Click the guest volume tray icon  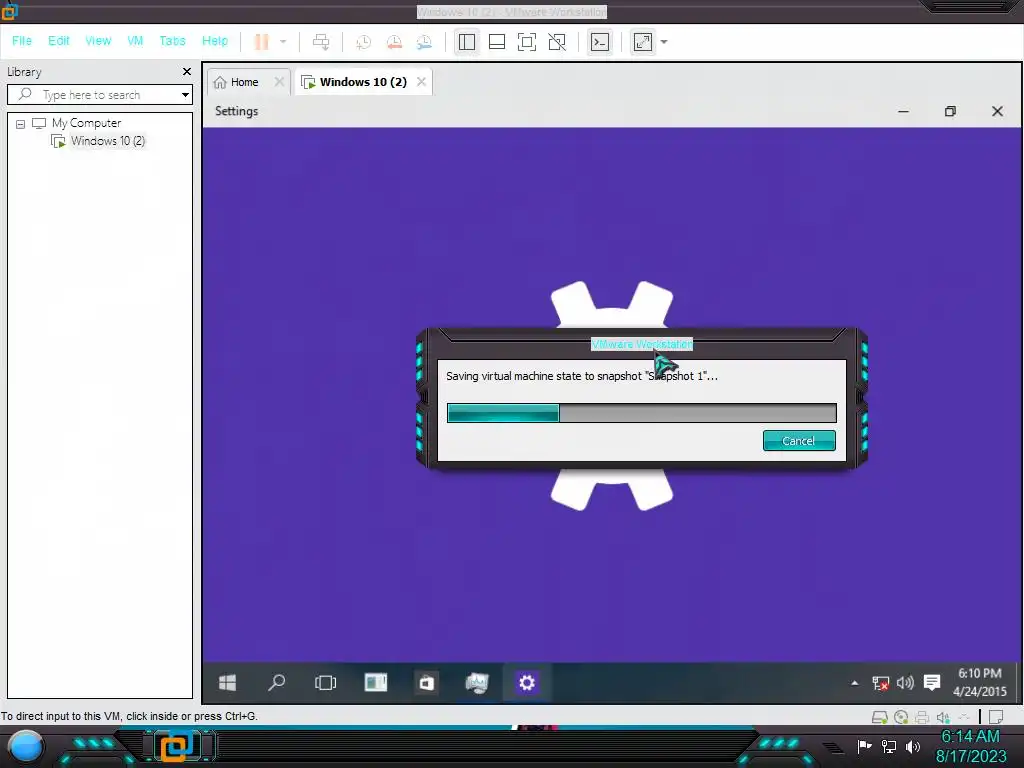pyautogui.click(x=905, y=683)
